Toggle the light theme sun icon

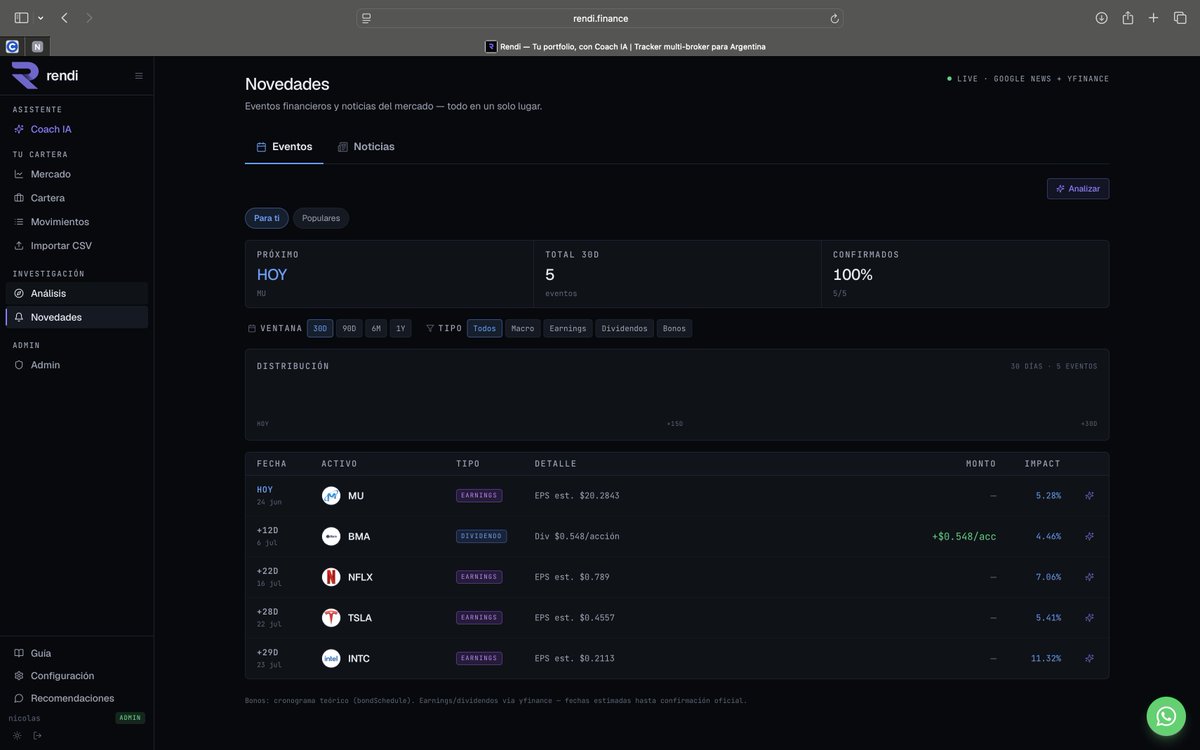[17, 736]
